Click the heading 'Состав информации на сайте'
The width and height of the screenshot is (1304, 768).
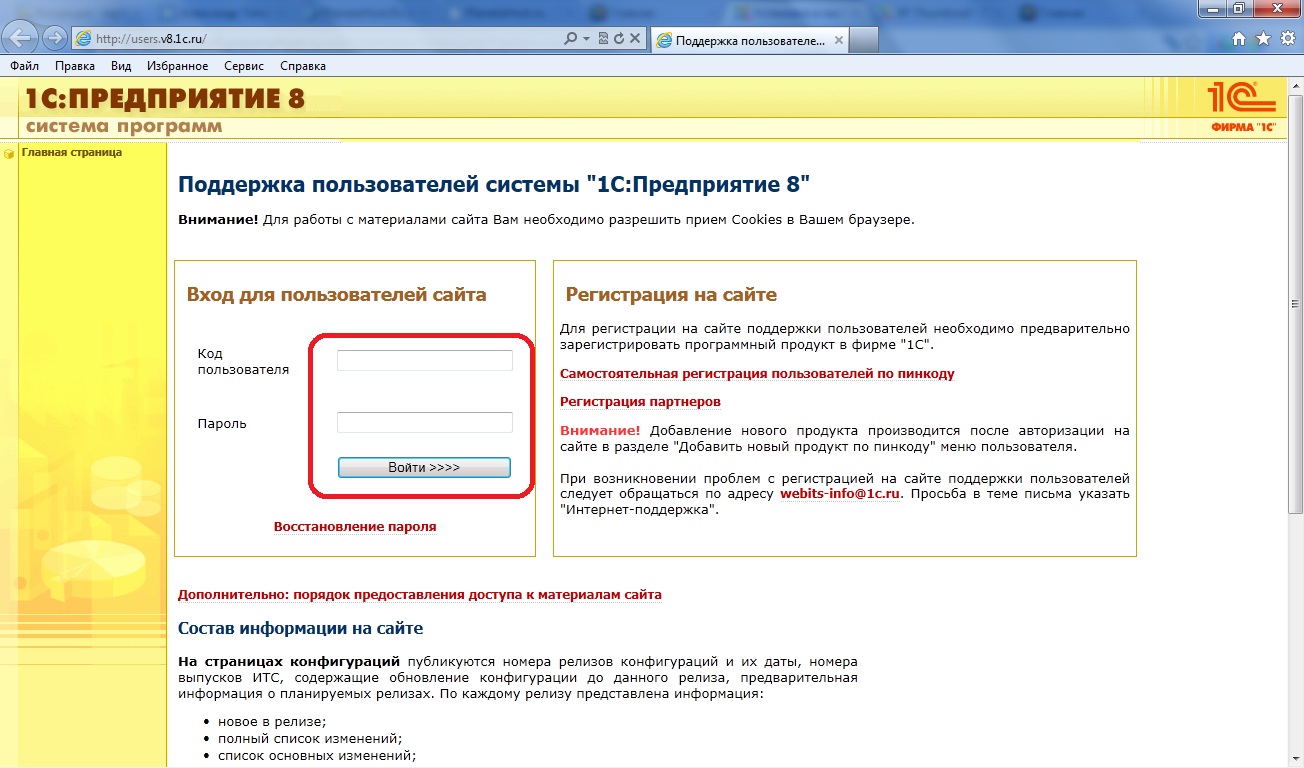point(300,628)
